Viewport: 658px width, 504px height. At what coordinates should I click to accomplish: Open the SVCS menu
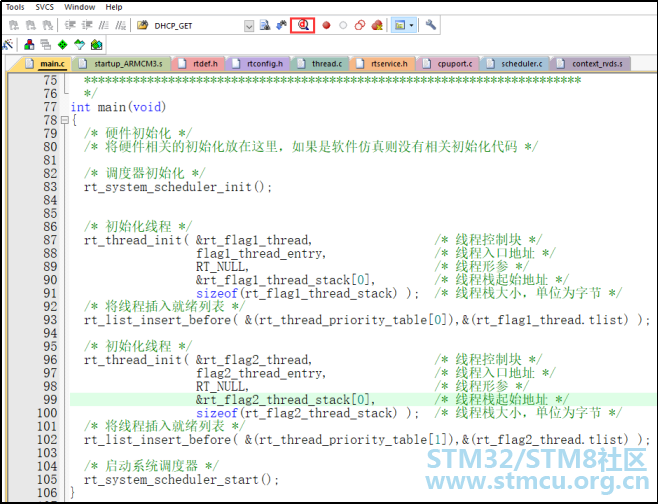click(x=44, y=7)
